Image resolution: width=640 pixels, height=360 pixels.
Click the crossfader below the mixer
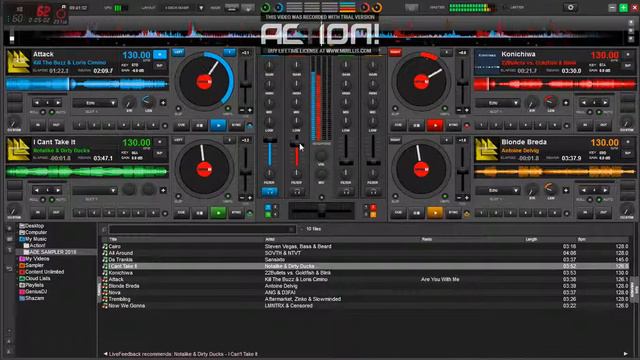pos(322,210)
